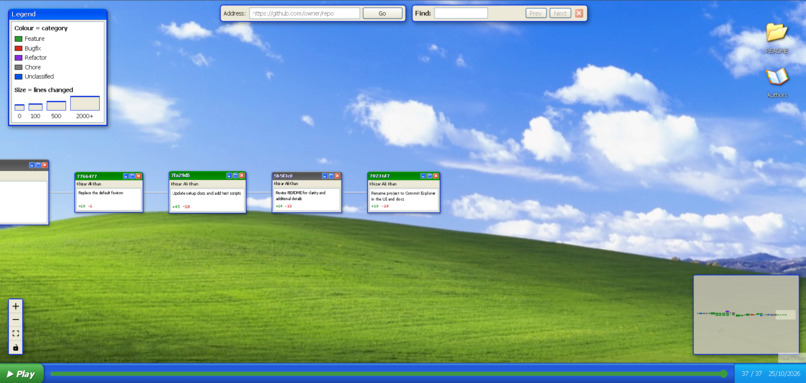Close the 'Revise README' commit card
The image size is (806, 383).
pos(337,176)
